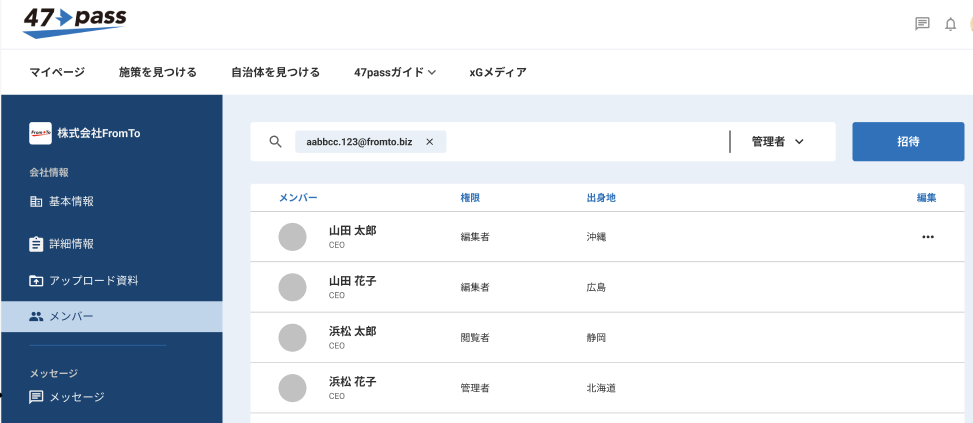This screenshot has width=973, height=423.
Task: Open 自治体を見つける in the navigation
Action: click(275, 72)
